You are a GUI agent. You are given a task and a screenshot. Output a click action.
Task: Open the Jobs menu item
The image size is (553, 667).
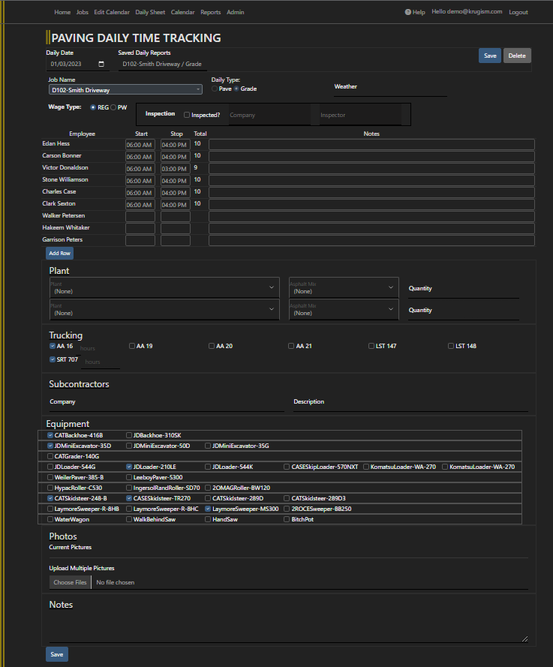click(x=83, y=12)
